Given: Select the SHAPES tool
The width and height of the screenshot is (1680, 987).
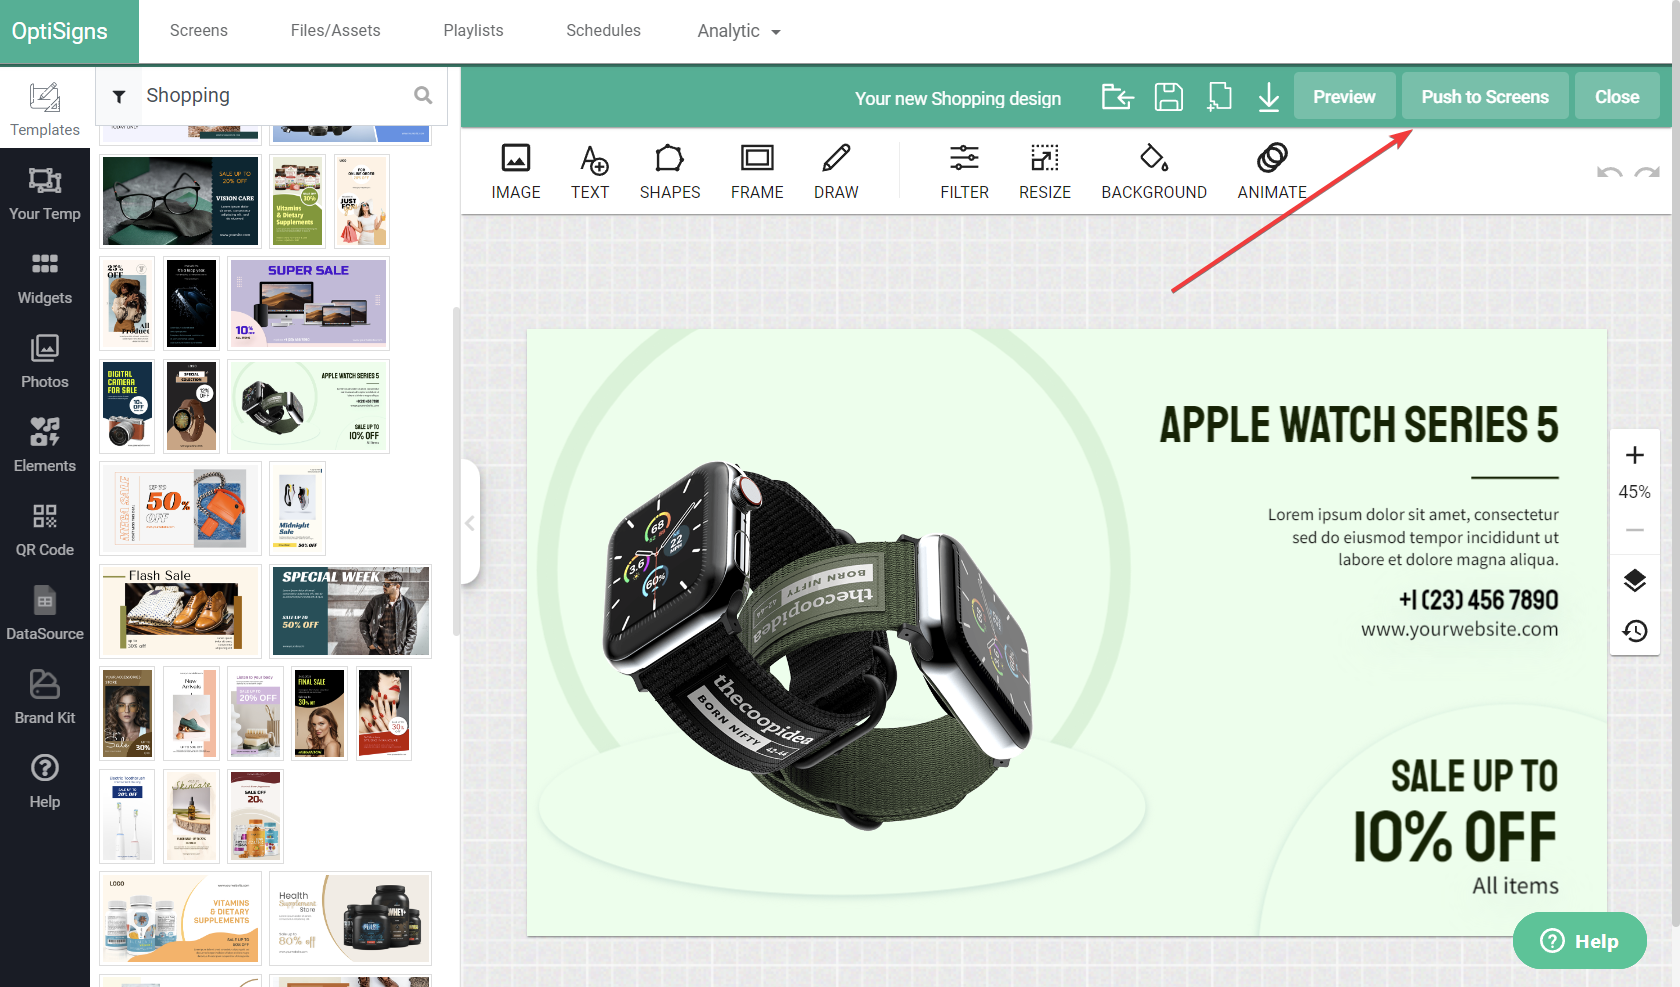Looking at the screenshot, I should point(670,171).
